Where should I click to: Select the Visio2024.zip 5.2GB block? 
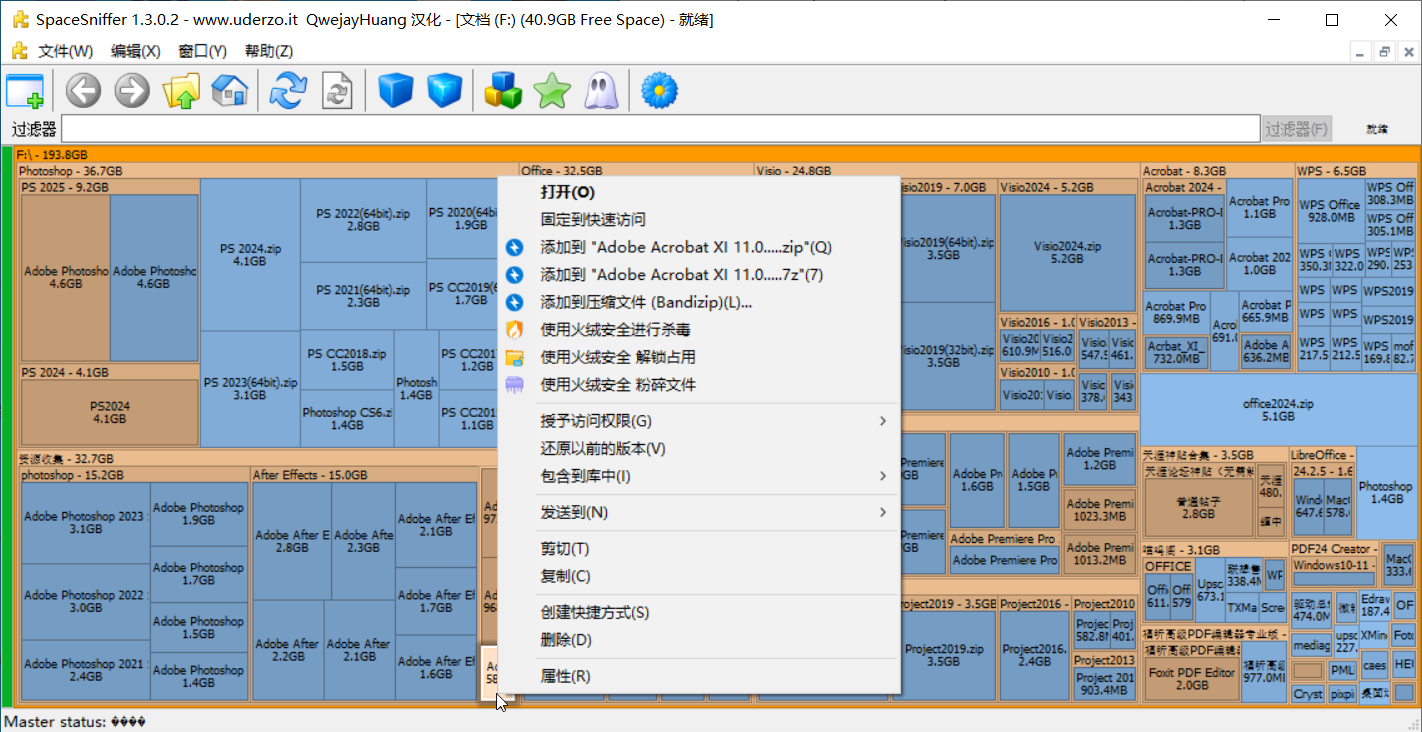pyautogui.click(x=1067, y=252)
